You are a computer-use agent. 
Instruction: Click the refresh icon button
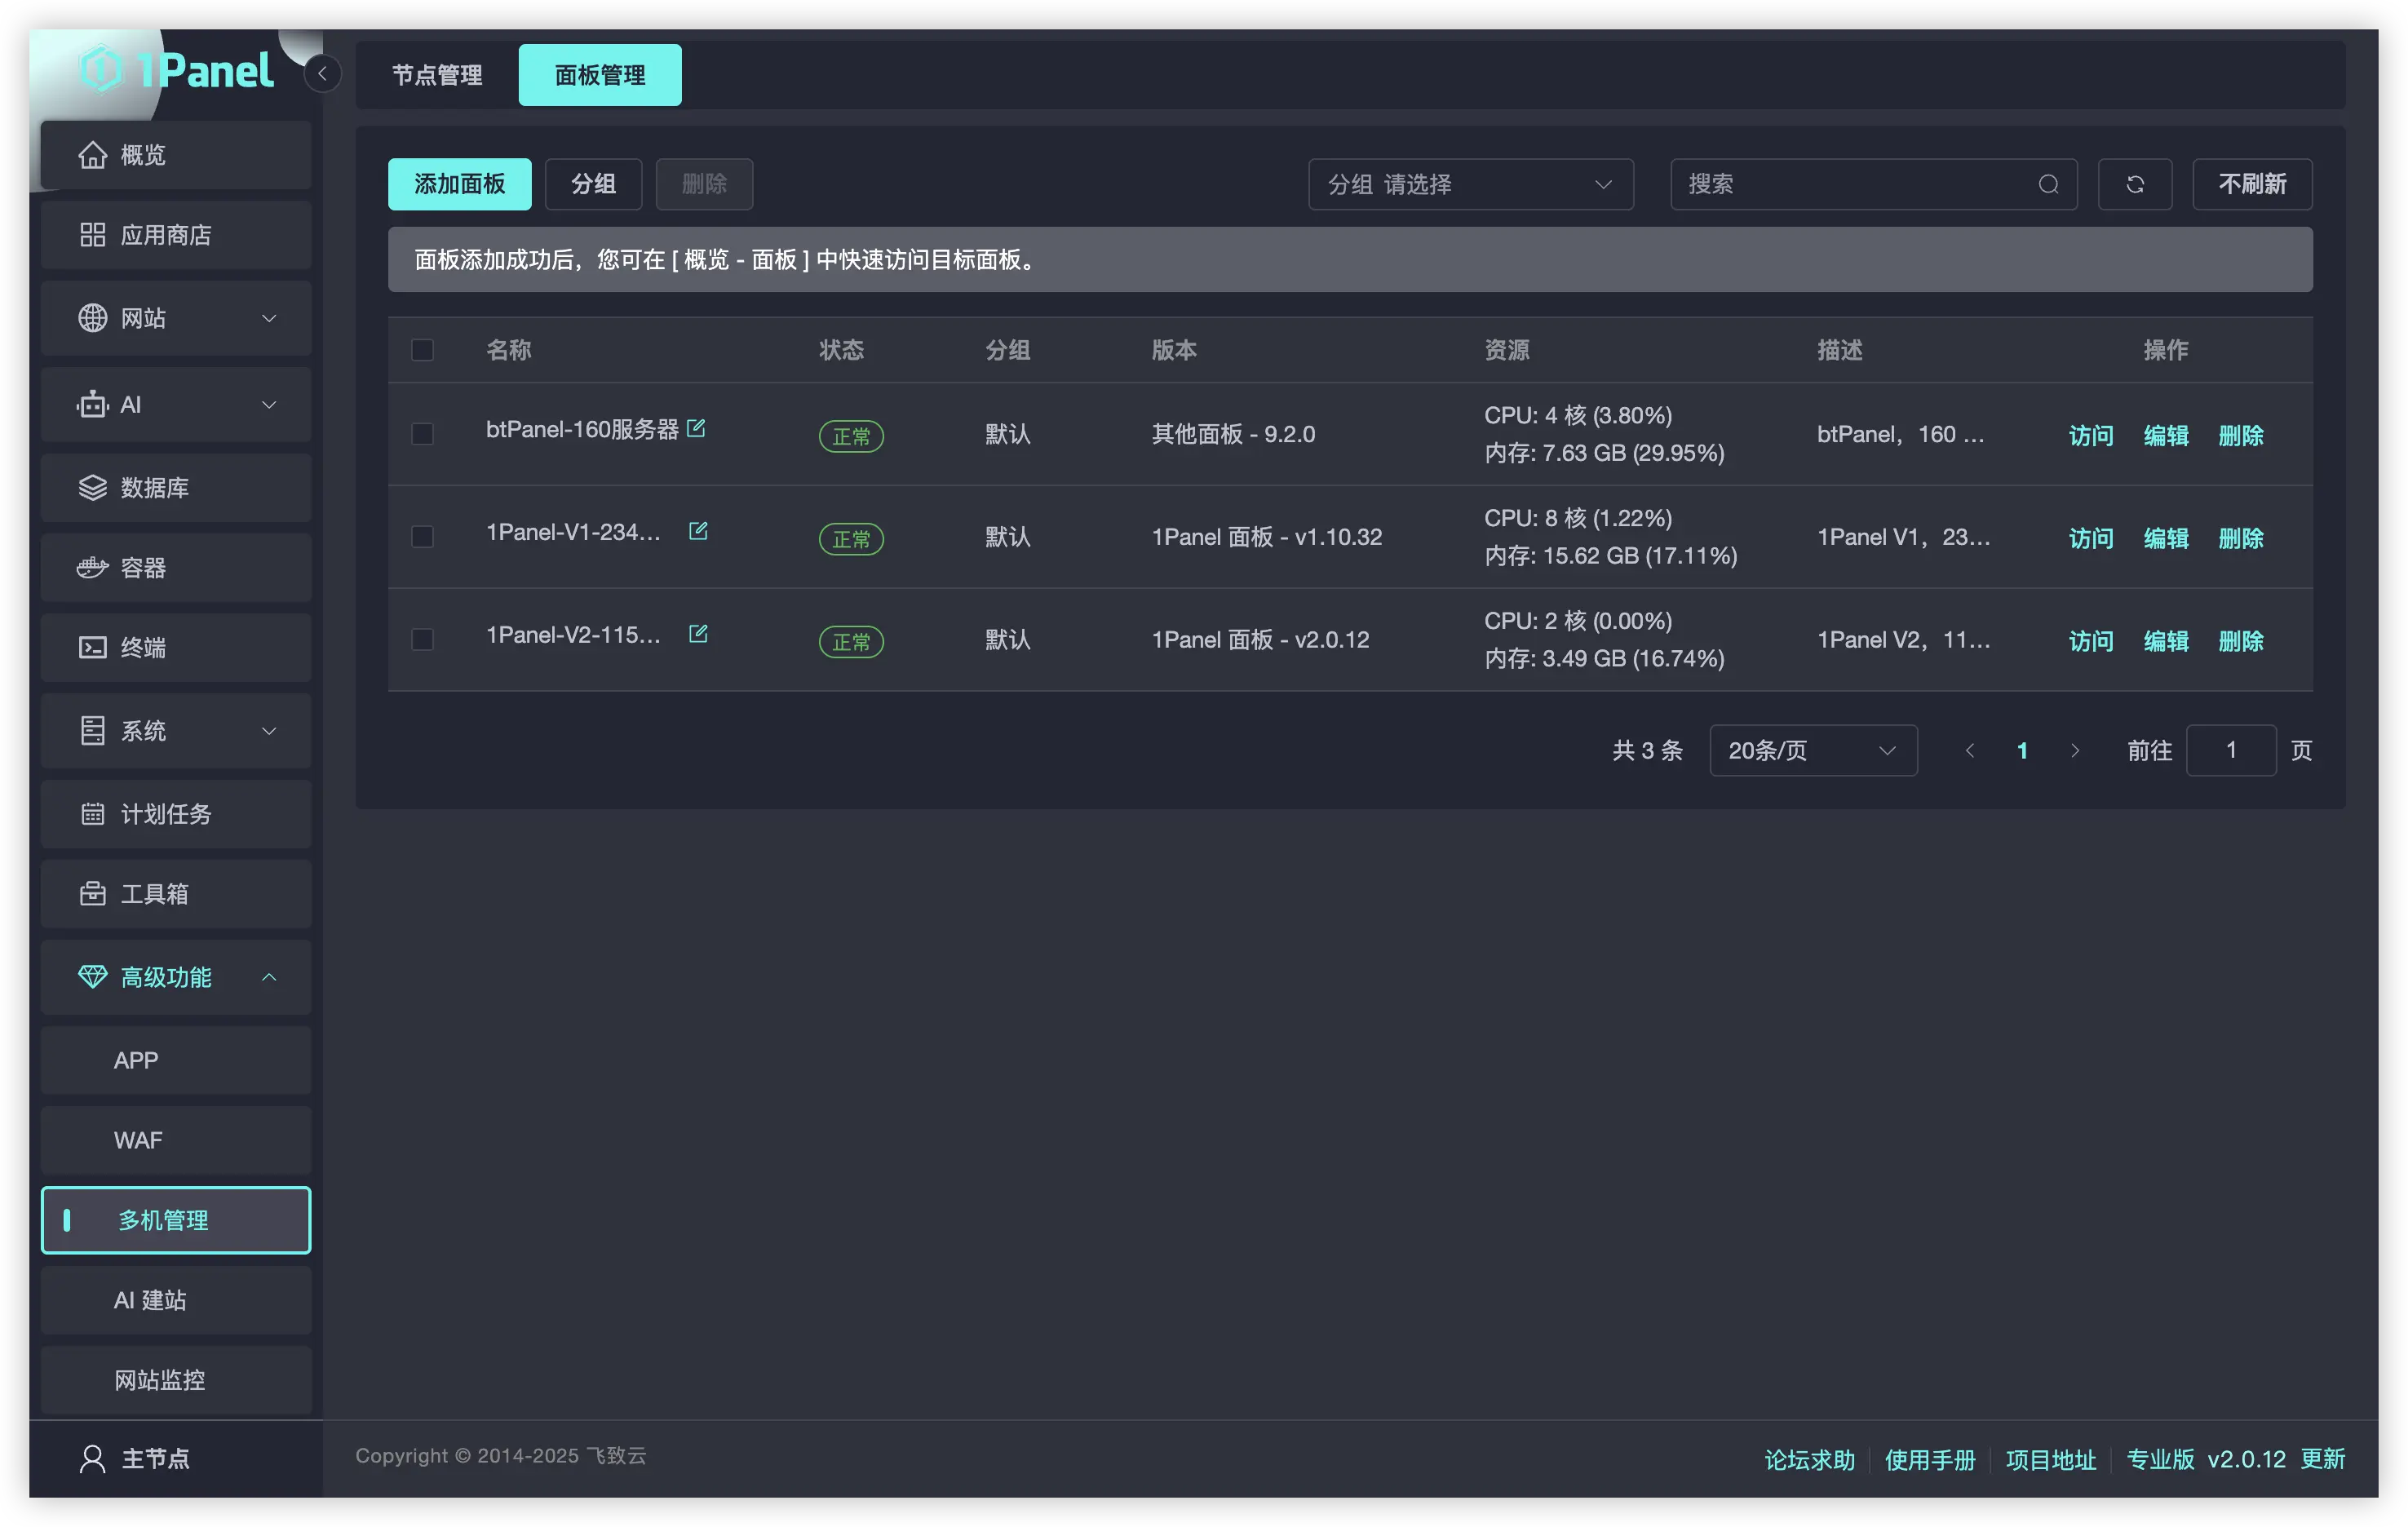click(x=2134, y=184)
